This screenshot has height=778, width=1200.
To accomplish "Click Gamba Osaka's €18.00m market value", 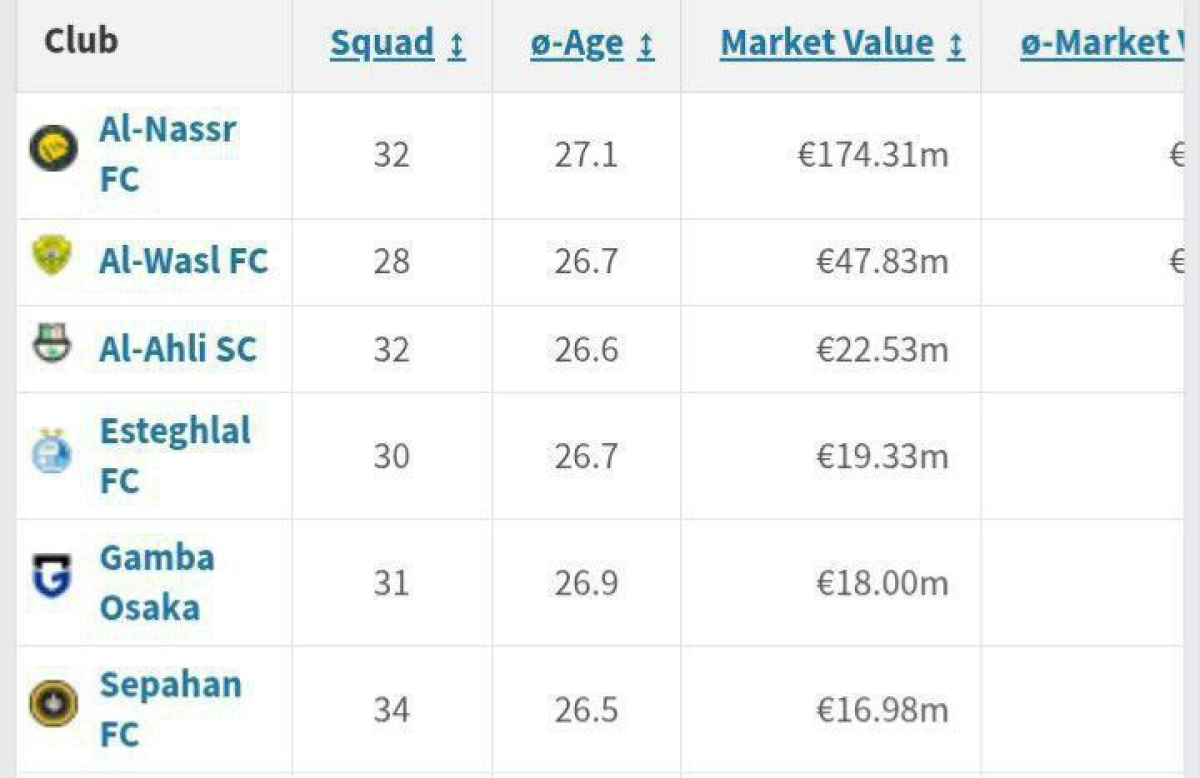I will (x=882, y=583).
